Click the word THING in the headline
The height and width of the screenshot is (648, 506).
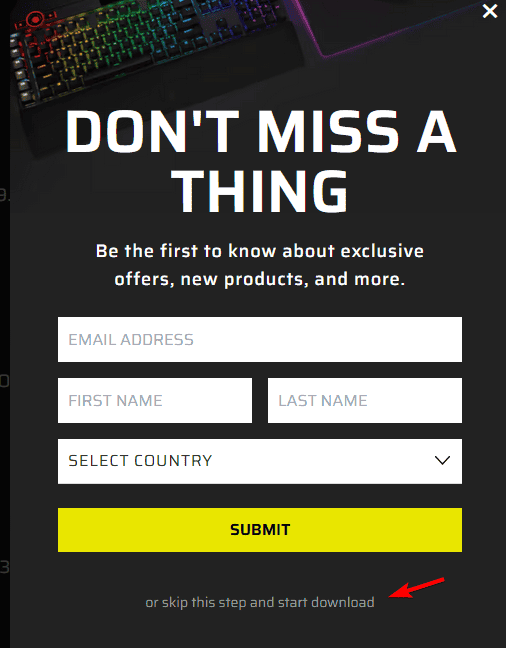(x=260, y=193)
